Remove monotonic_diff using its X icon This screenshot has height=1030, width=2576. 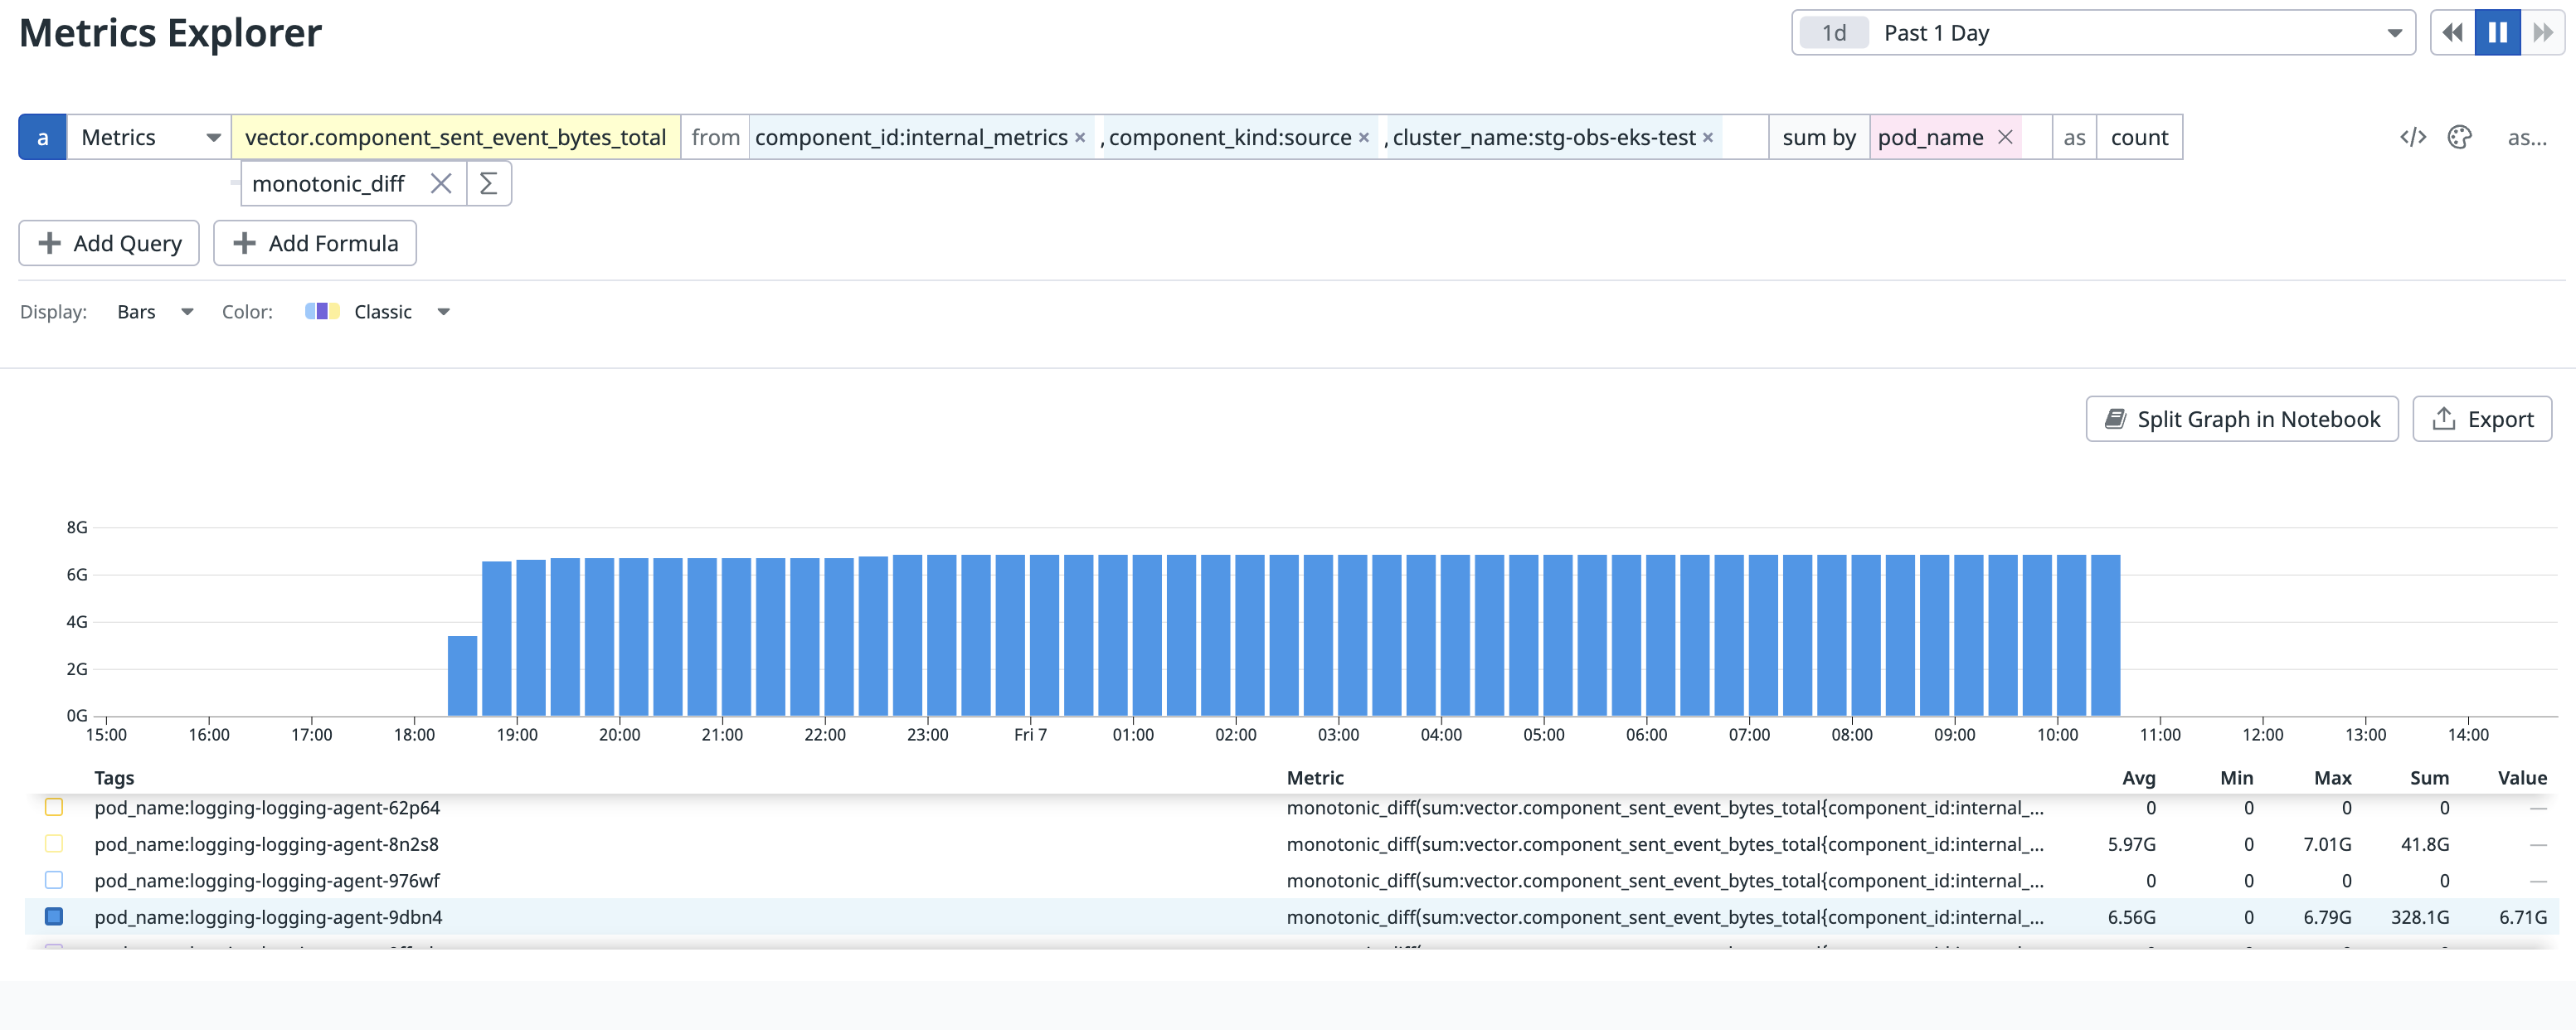[442, 183]
